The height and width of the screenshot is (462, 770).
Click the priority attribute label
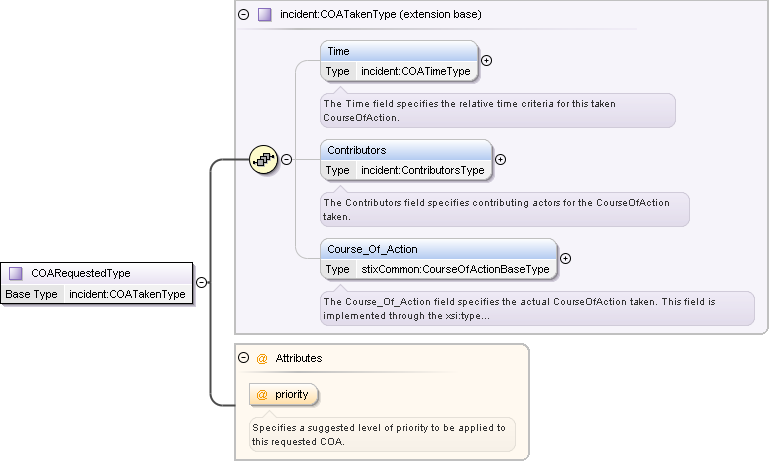292,395
